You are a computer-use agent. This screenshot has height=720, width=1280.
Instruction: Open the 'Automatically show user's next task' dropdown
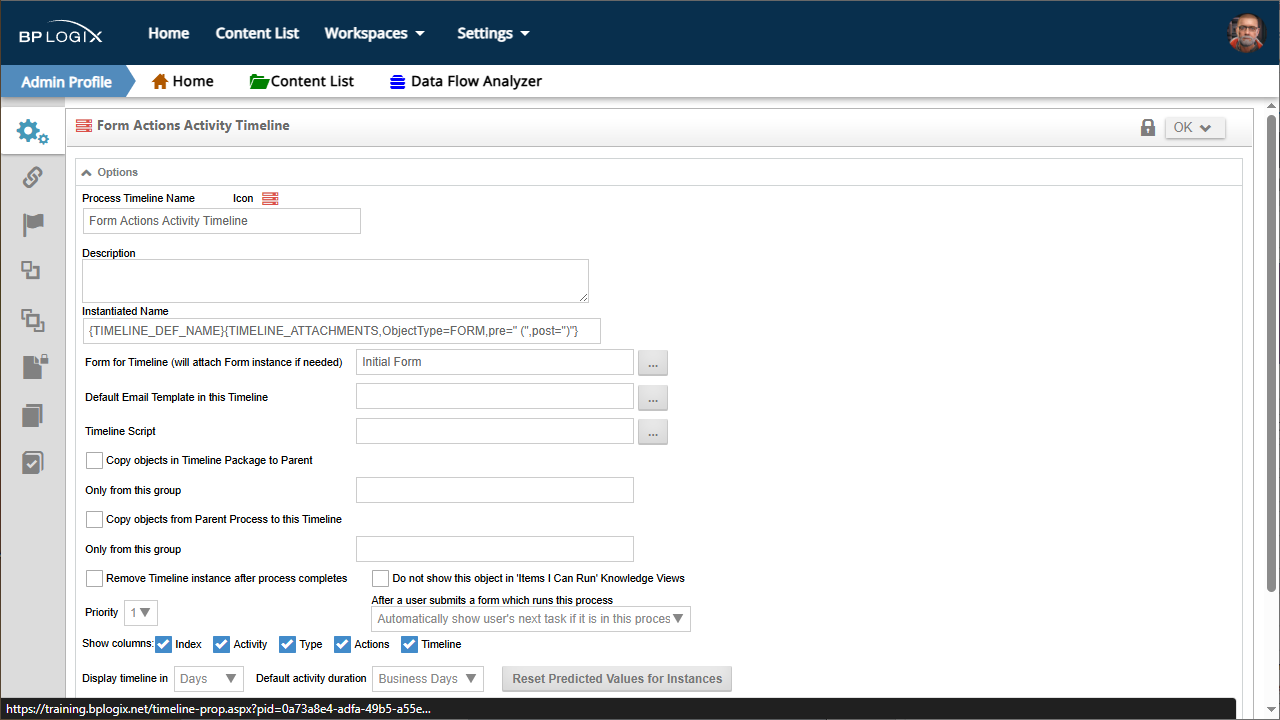pos(530,619)
